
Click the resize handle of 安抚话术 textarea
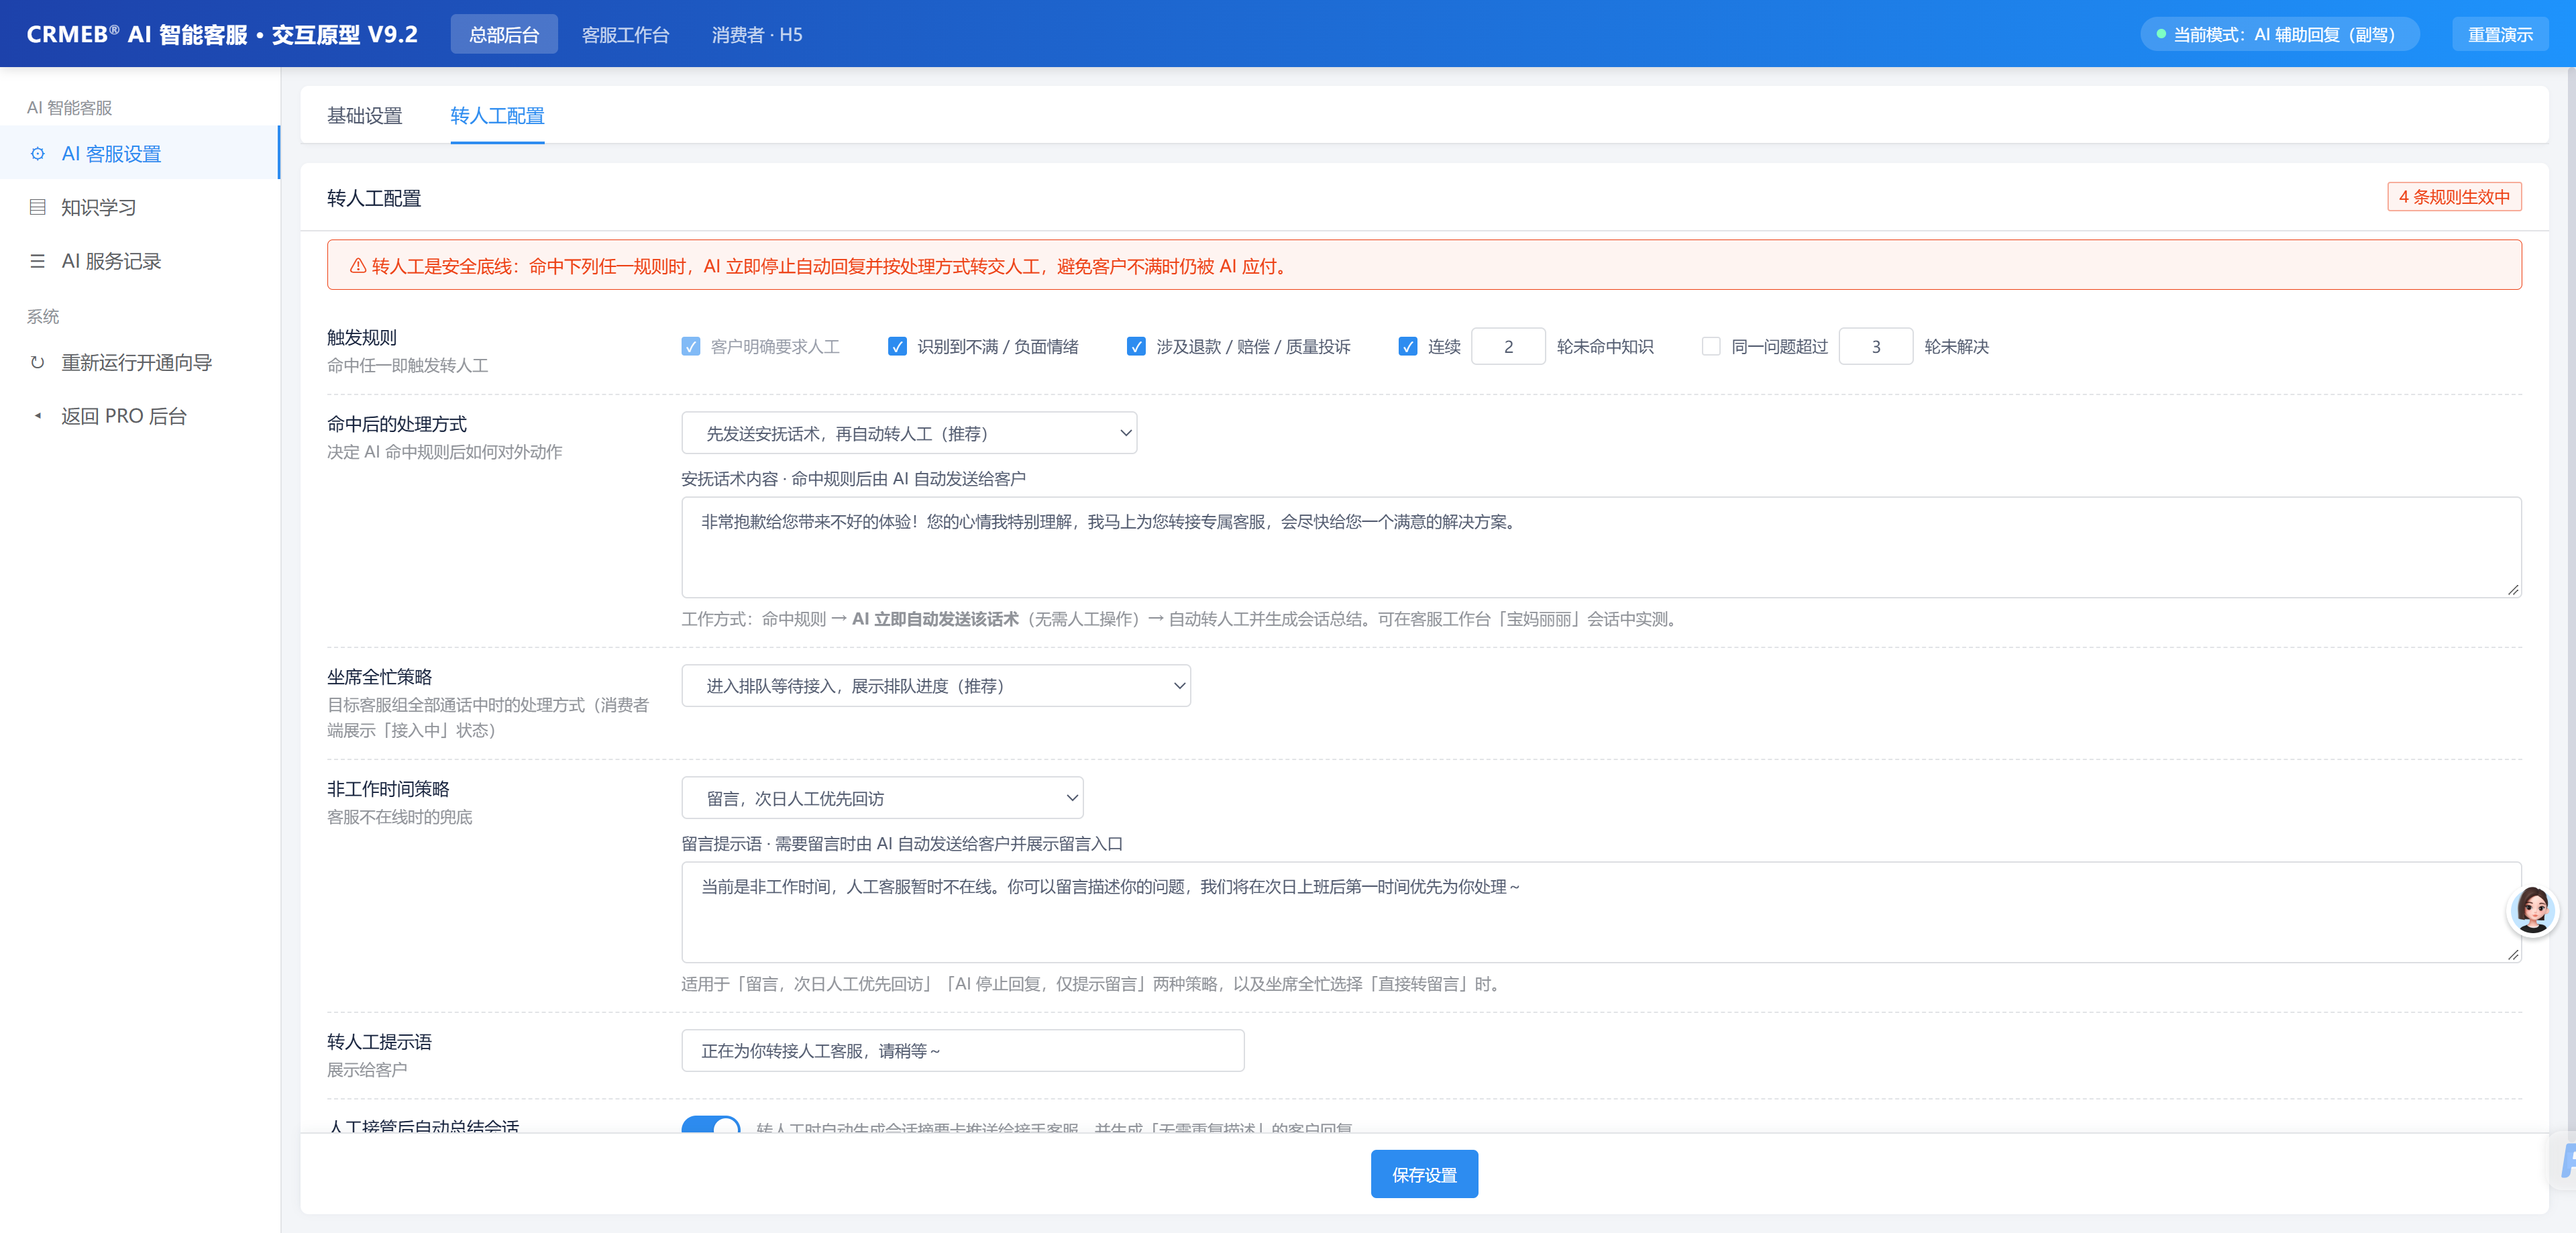[2513, 589]
